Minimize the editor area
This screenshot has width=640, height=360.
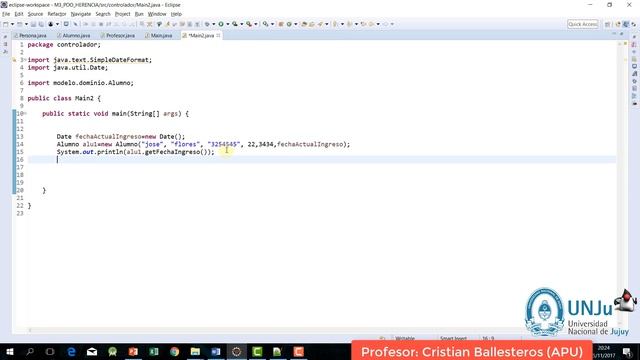coord(614,34)
